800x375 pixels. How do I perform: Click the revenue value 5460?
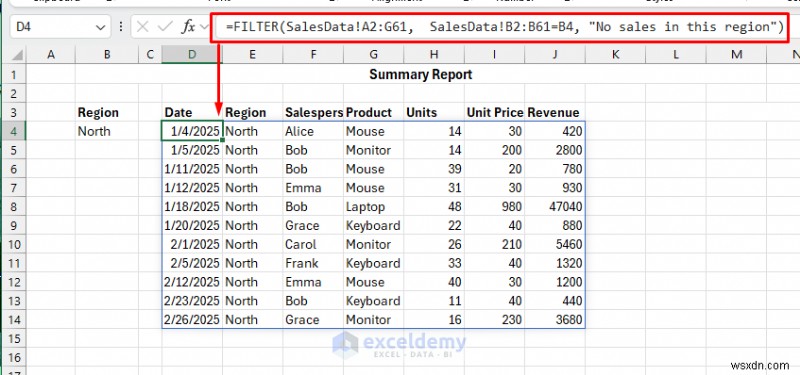[x=555, y=244]
